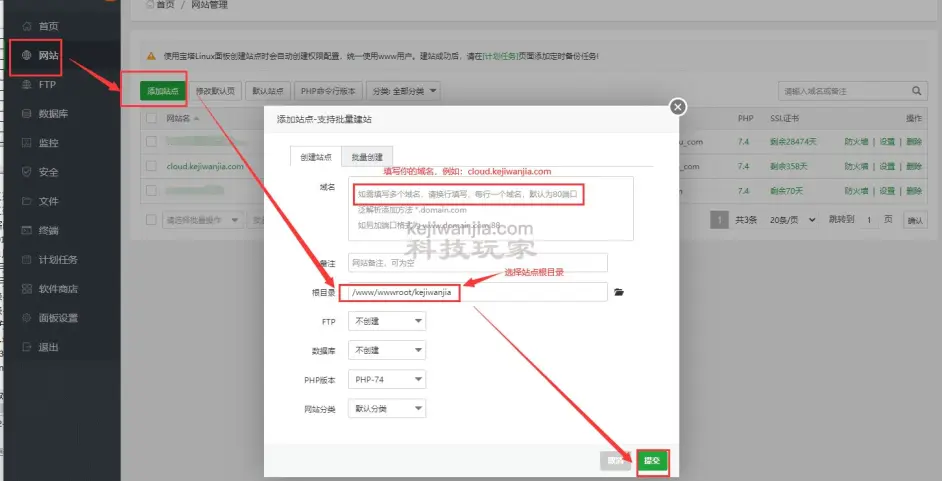
Task: Close the 添加站点 dialog
Action: click(x=678, y=107)
